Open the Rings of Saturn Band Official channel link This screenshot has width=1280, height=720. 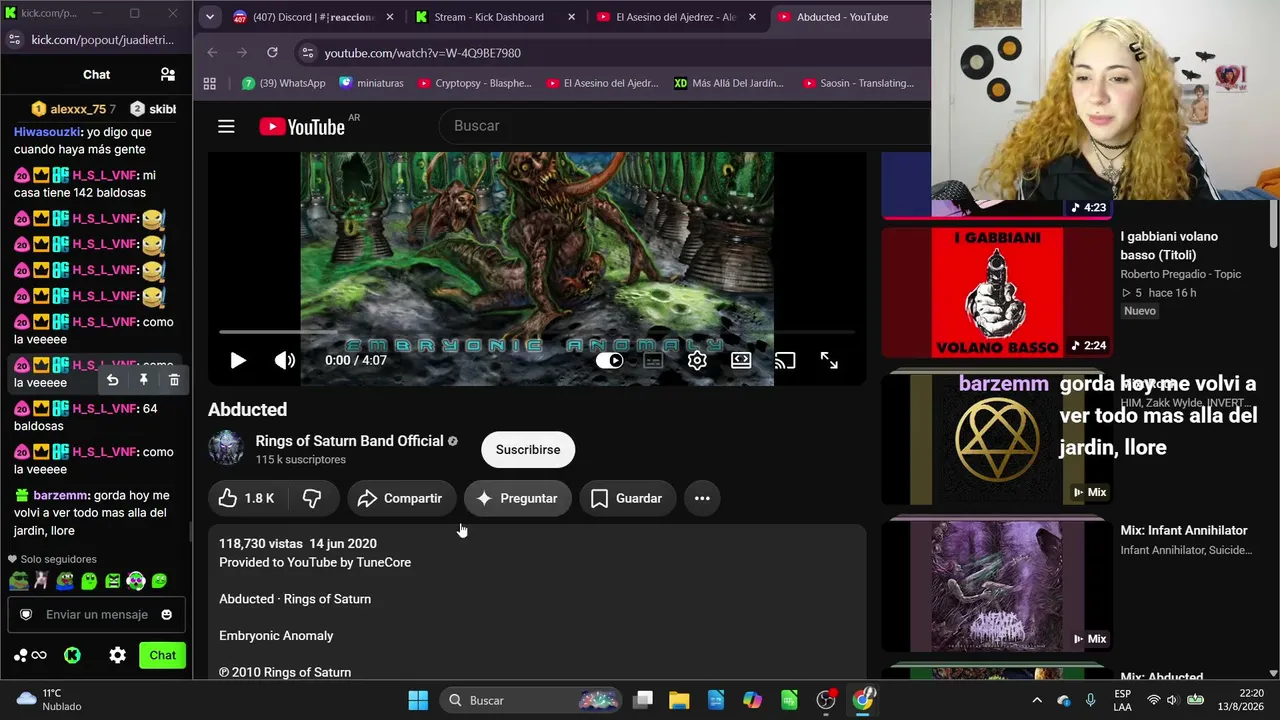(x=349, y=441)
